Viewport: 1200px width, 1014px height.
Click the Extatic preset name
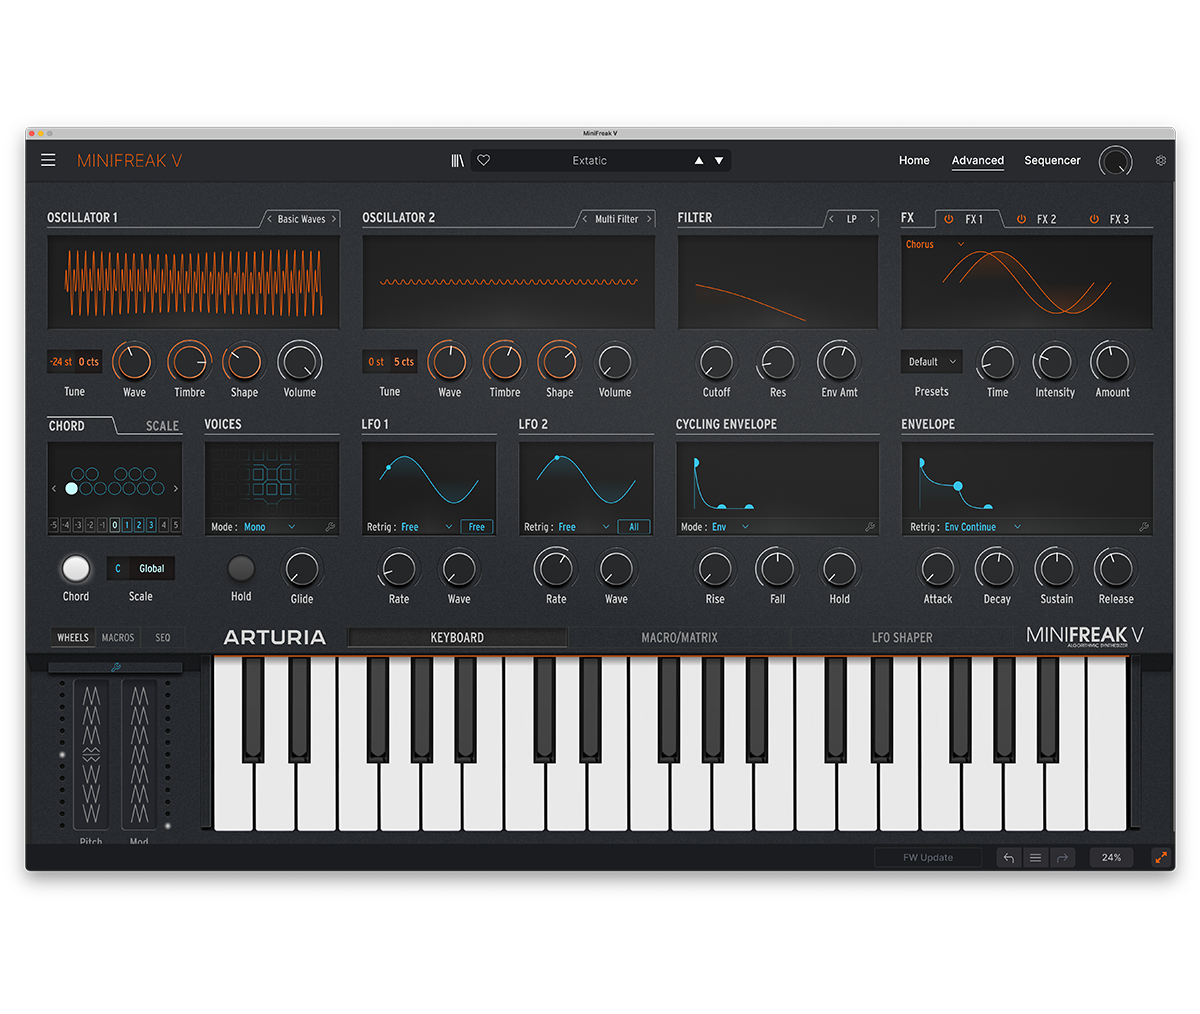click(589, 160)
